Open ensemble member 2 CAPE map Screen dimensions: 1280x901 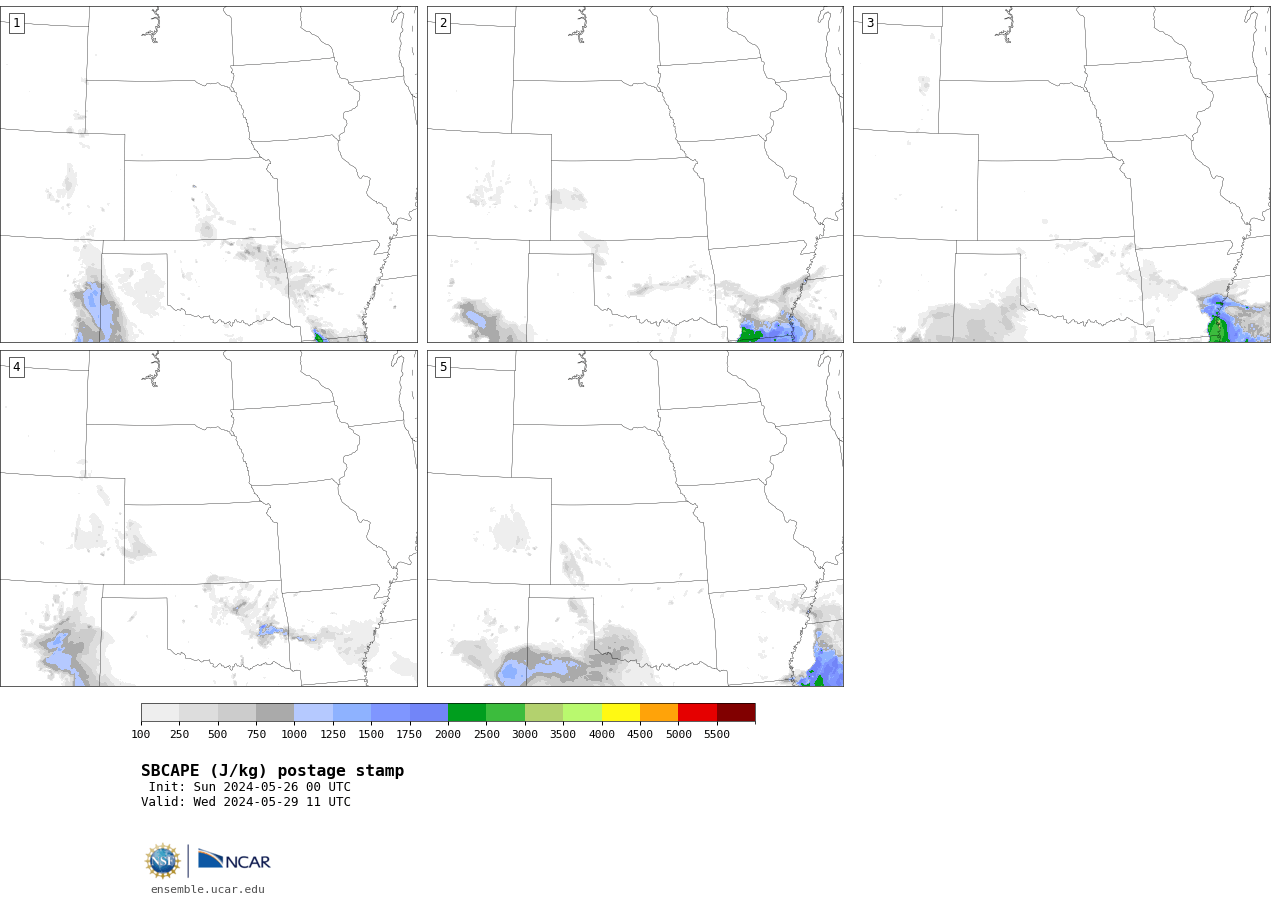(x=635, y=174)
